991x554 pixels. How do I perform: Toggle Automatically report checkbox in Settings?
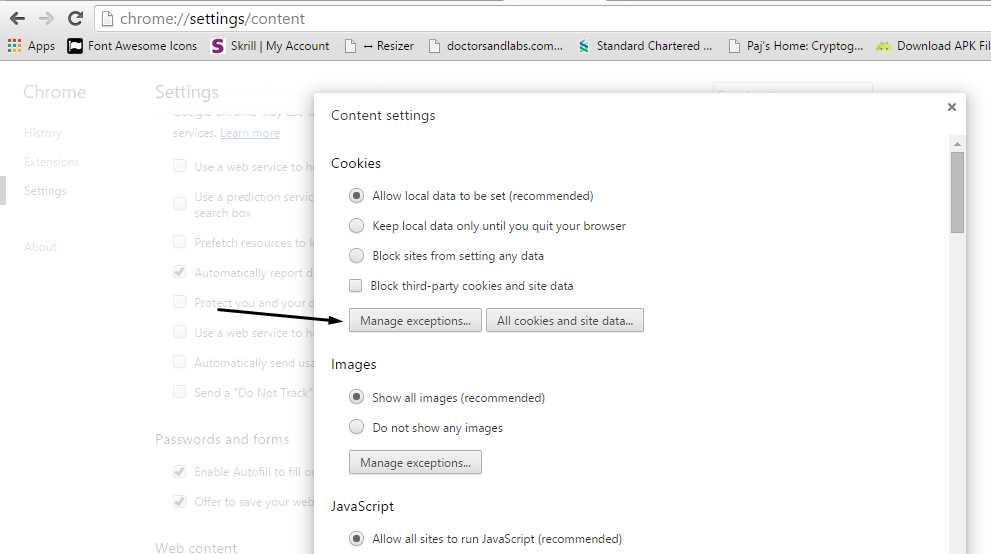[179, 272]
